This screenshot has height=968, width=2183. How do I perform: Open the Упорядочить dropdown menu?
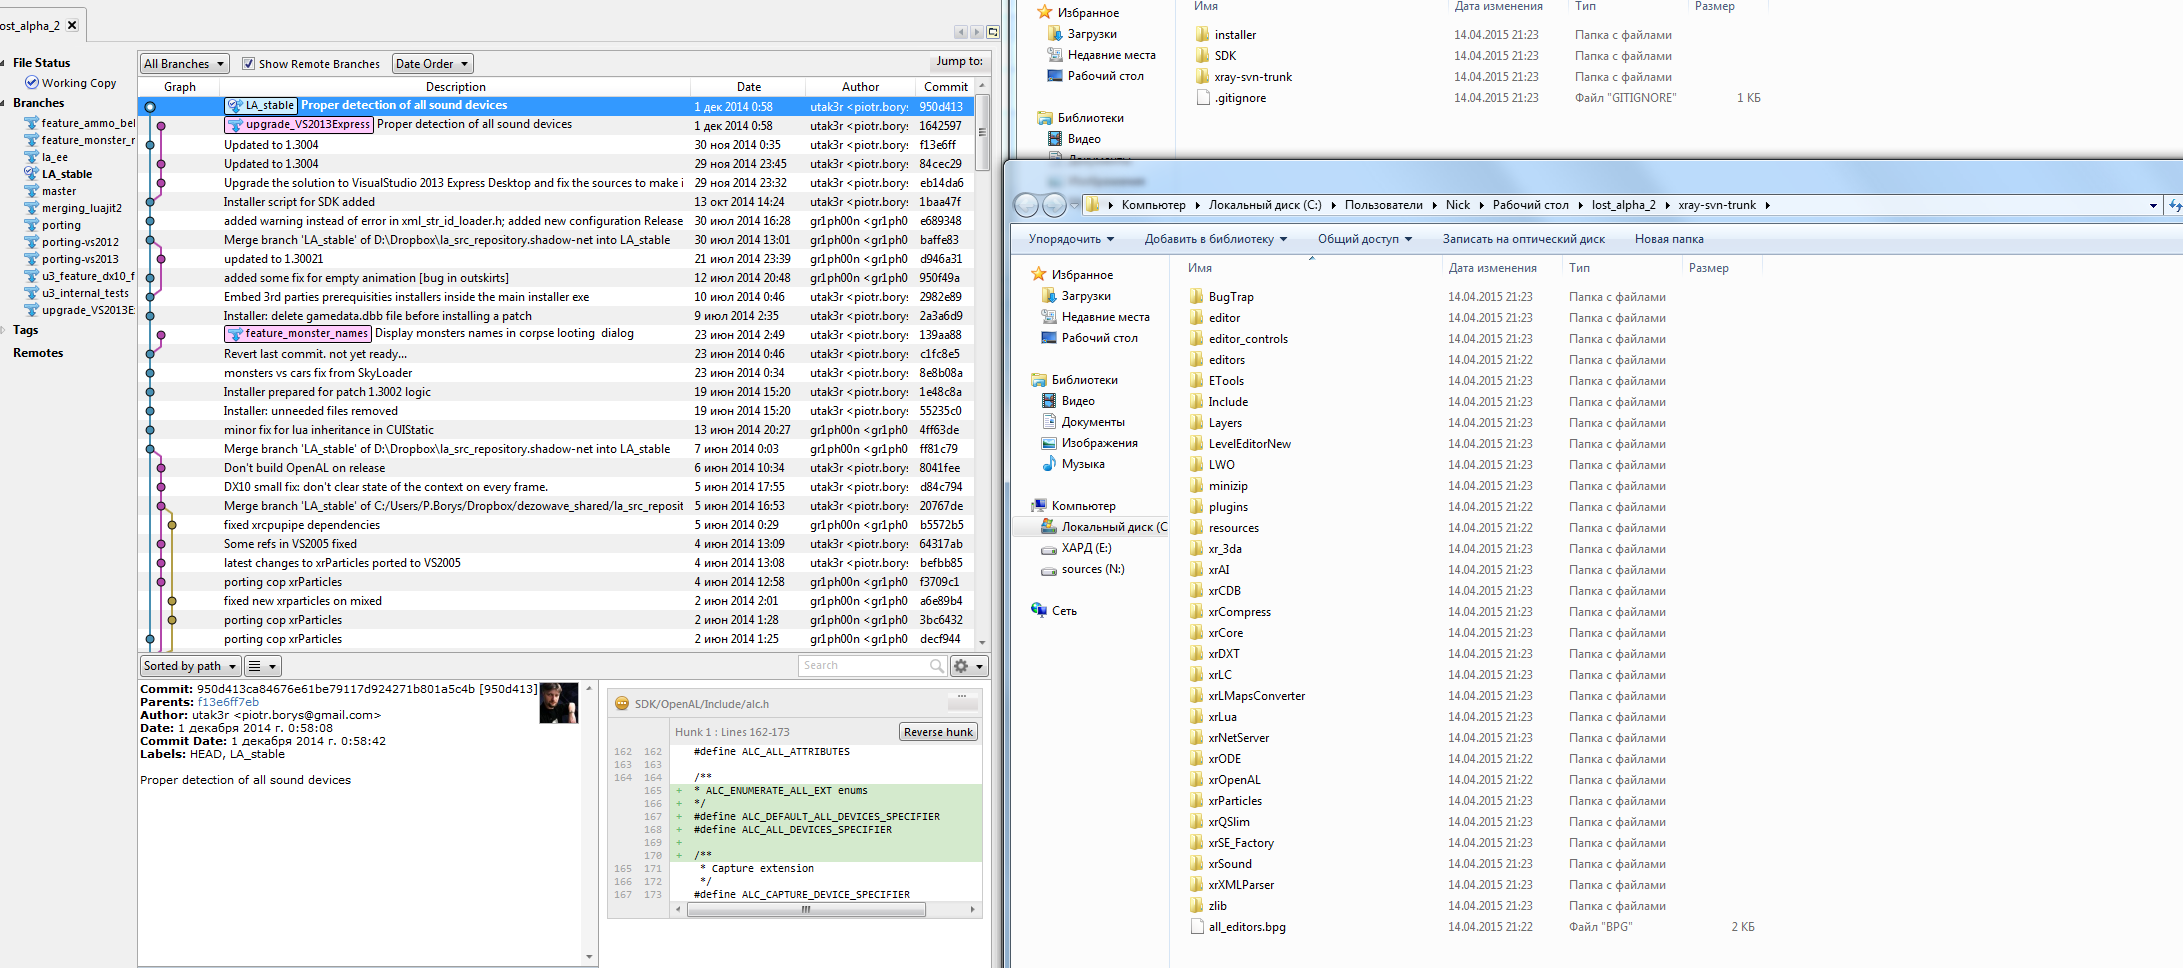click(x=1071, y=239)
